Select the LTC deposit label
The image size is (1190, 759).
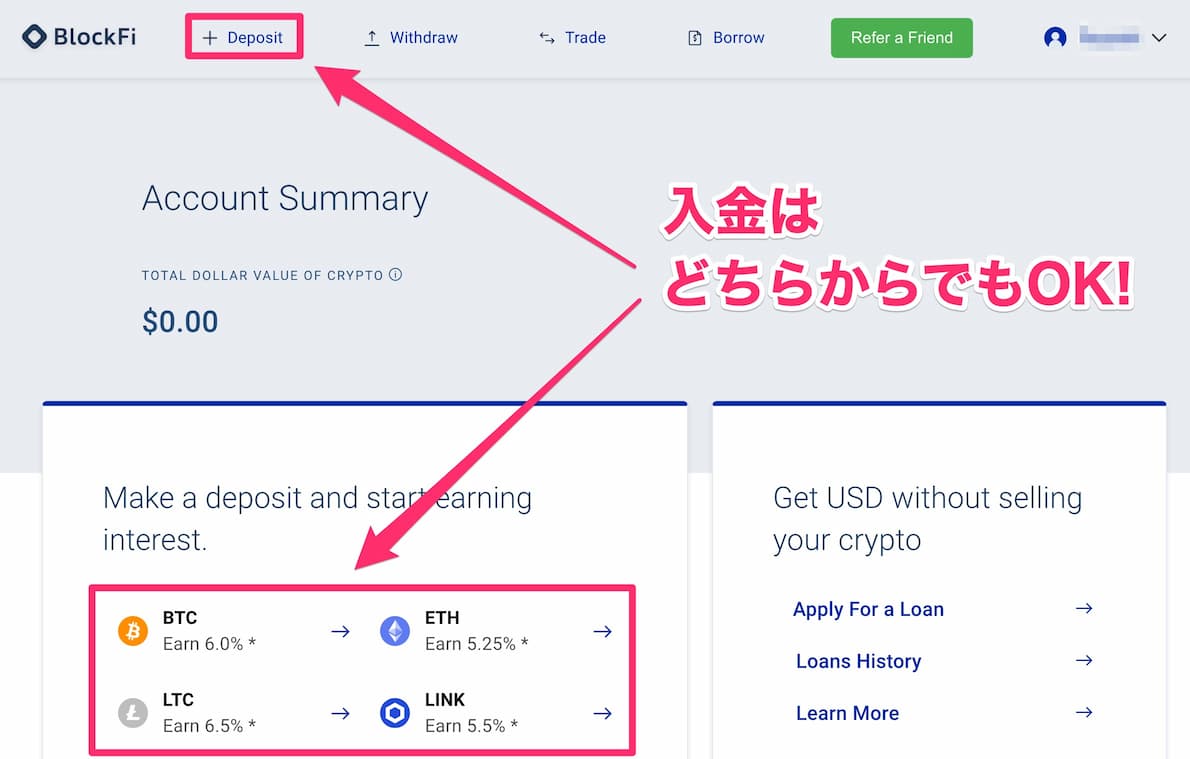click(x=178, y=700)
